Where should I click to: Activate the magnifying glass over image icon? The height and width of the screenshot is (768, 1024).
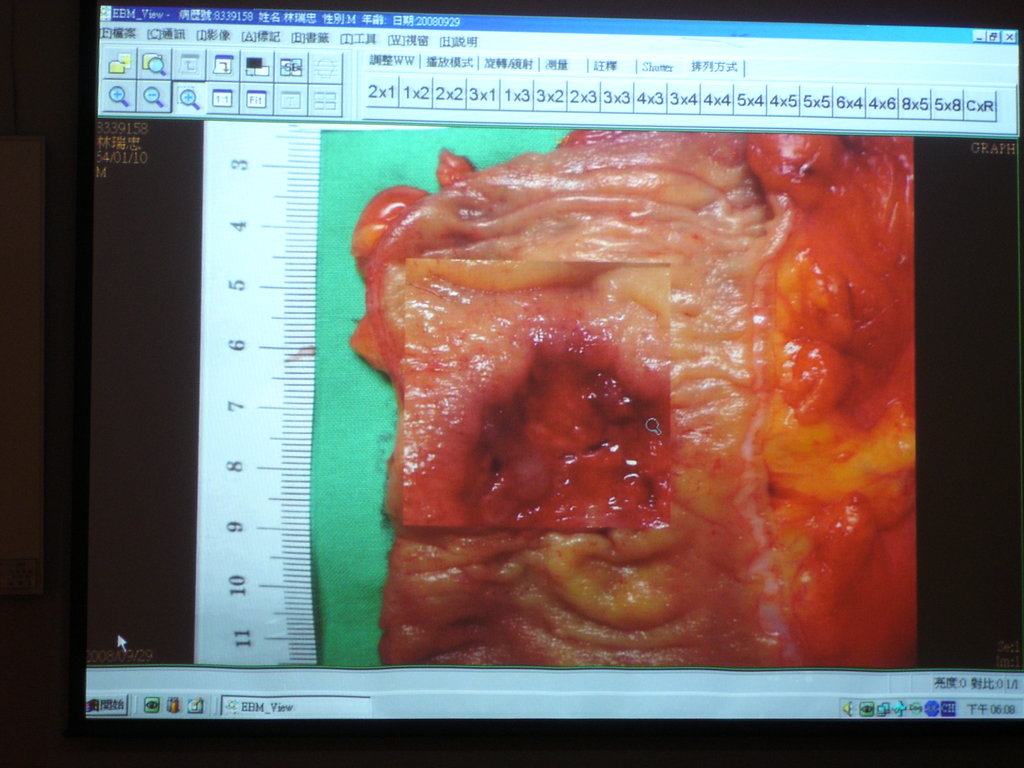click(x=154, y=65)
